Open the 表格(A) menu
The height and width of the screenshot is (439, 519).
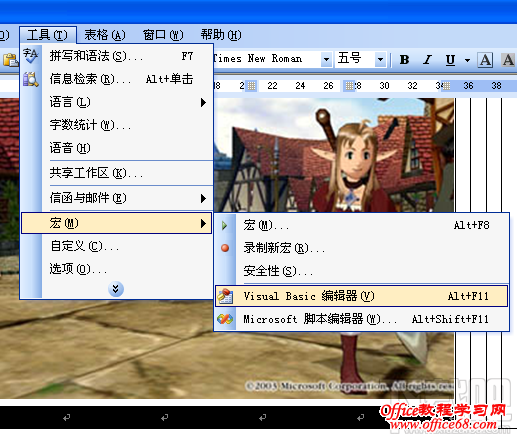(x=105, y=35)
